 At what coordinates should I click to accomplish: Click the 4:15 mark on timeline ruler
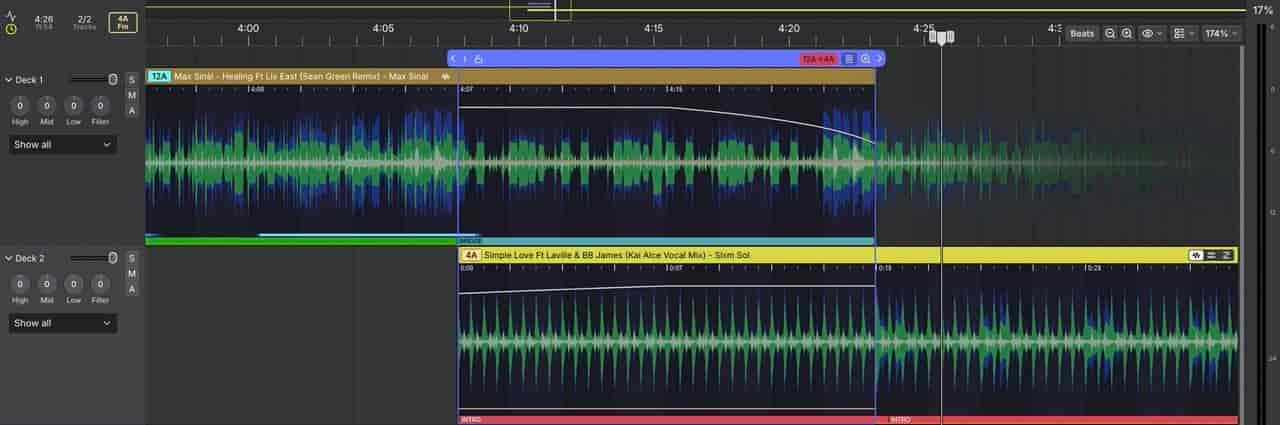(x=653, y=29)
